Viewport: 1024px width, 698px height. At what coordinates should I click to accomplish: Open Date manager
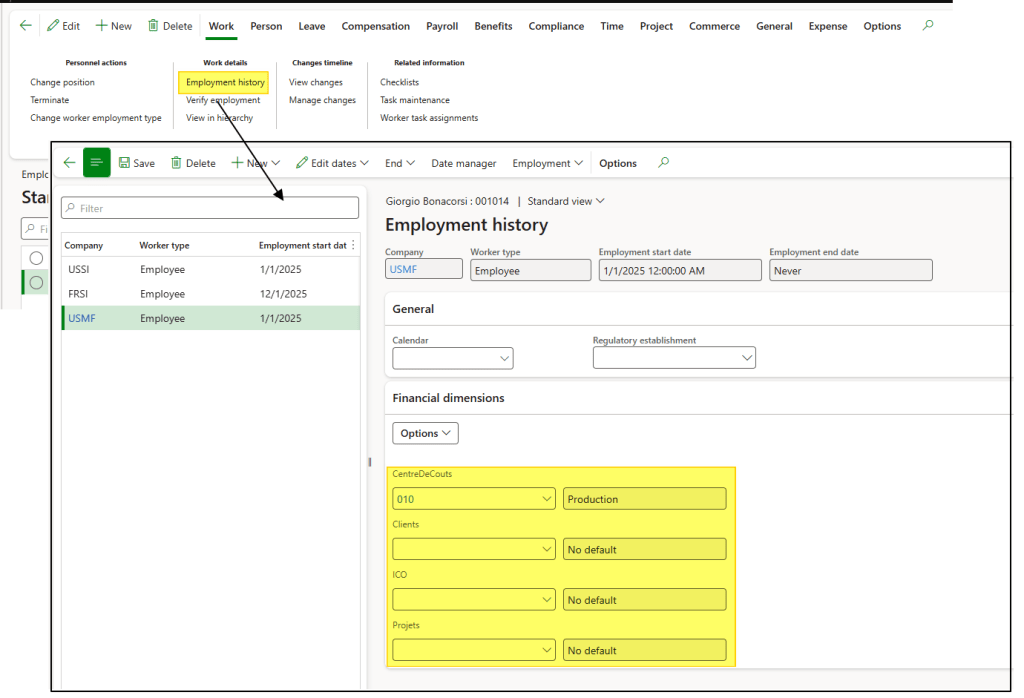click(463, 163)
